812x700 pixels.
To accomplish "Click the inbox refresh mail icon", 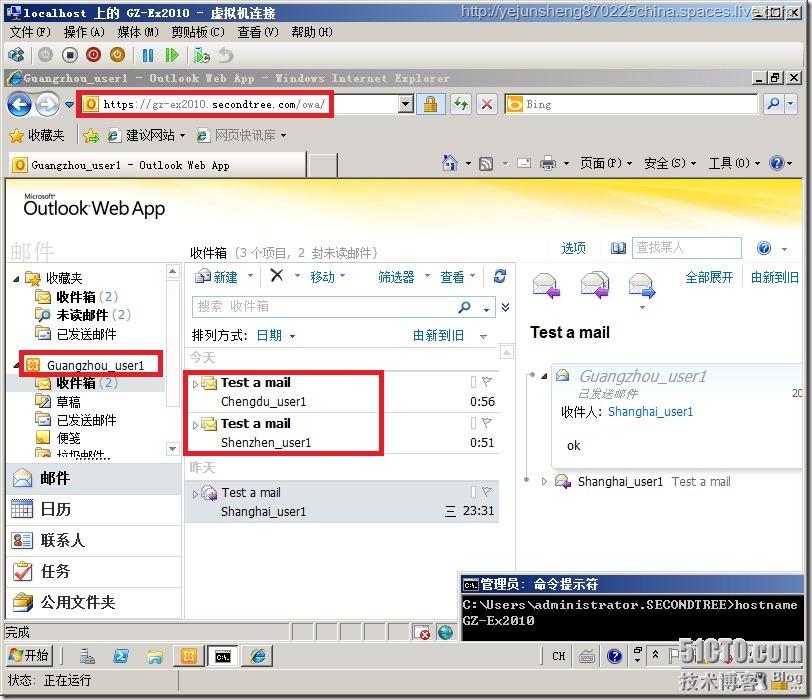I will pyautogui.click(x=500, y=276).
